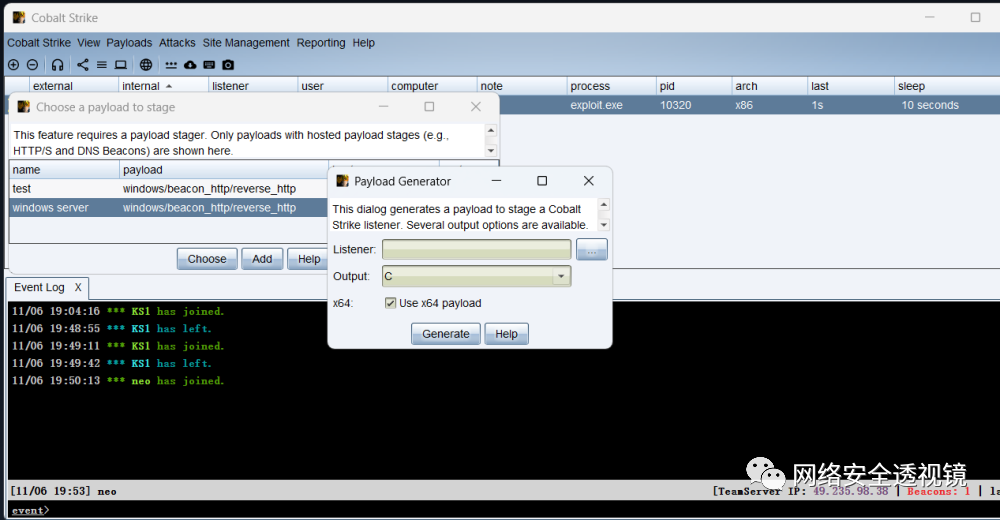View credentials via the asterisks icon
1000x520 pixels.
(x=171, y=64)
